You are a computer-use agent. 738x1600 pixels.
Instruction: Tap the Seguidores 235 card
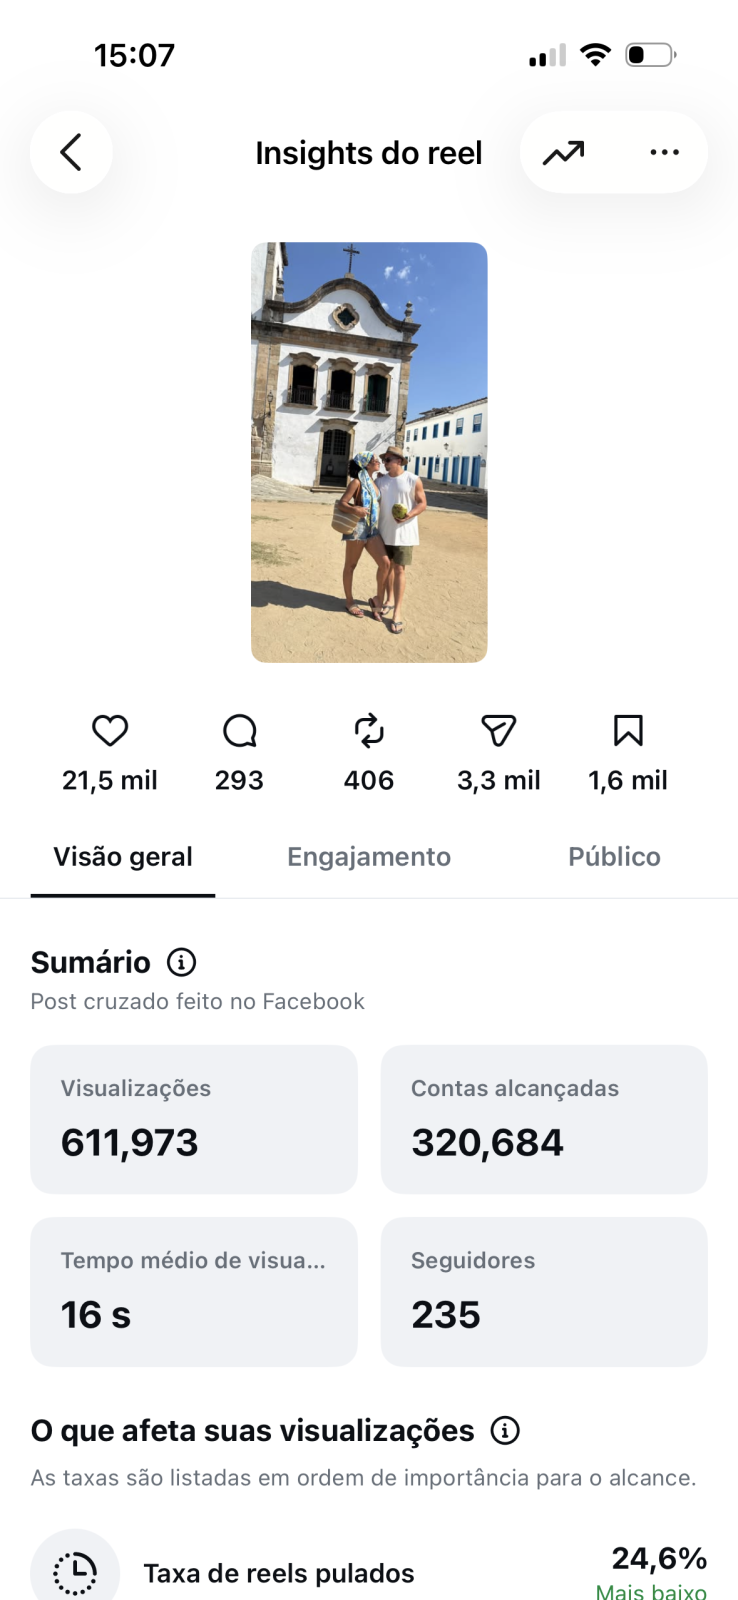(544, 1291)
